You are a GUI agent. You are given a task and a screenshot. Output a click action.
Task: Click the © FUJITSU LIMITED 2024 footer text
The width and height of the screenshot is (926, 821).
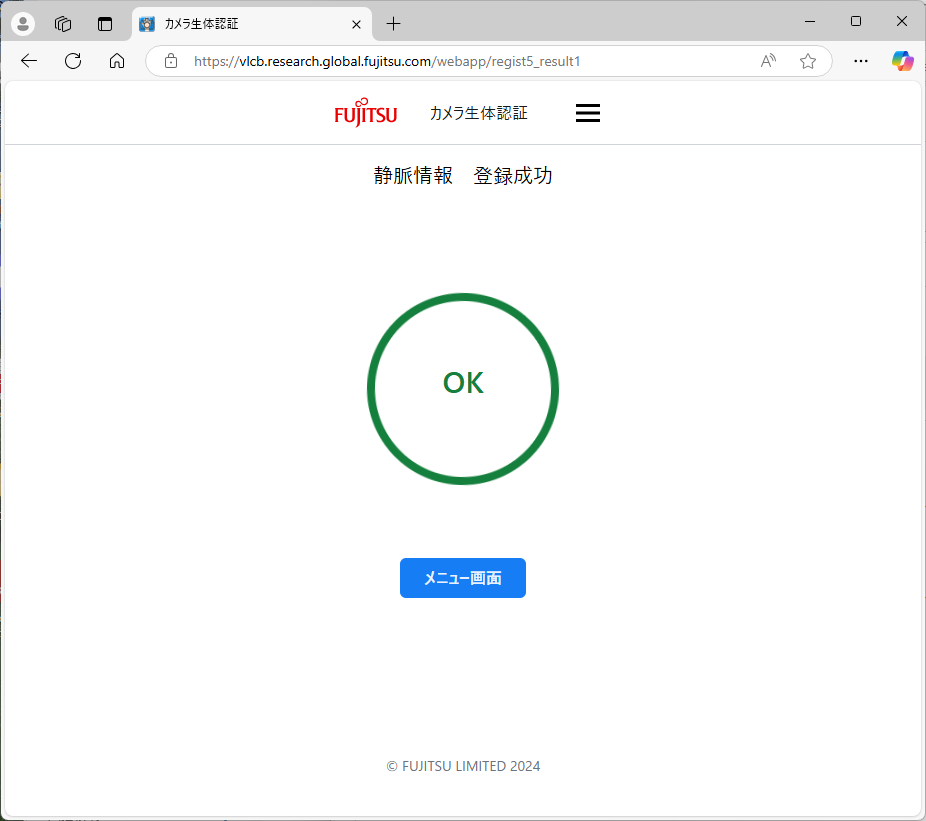click(463, 766)
